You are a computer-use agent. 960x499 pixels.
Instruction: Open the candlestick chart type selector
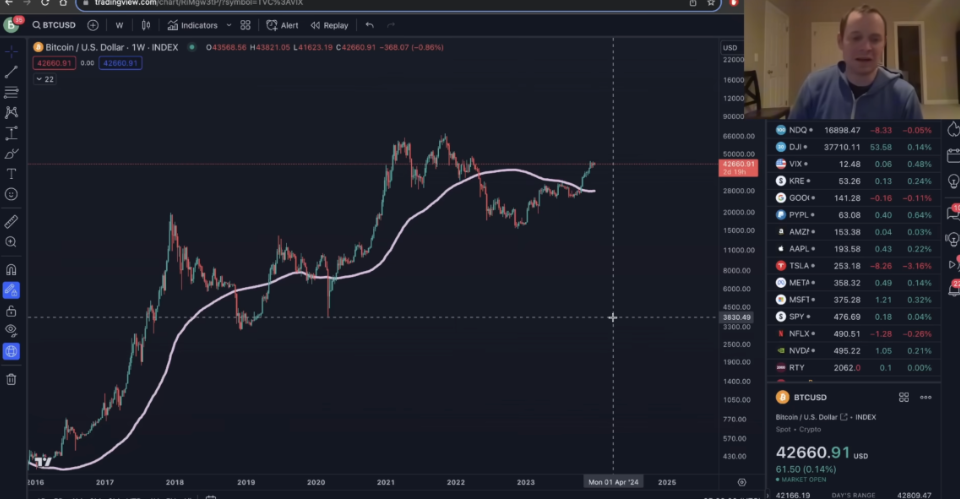(146, 25)
